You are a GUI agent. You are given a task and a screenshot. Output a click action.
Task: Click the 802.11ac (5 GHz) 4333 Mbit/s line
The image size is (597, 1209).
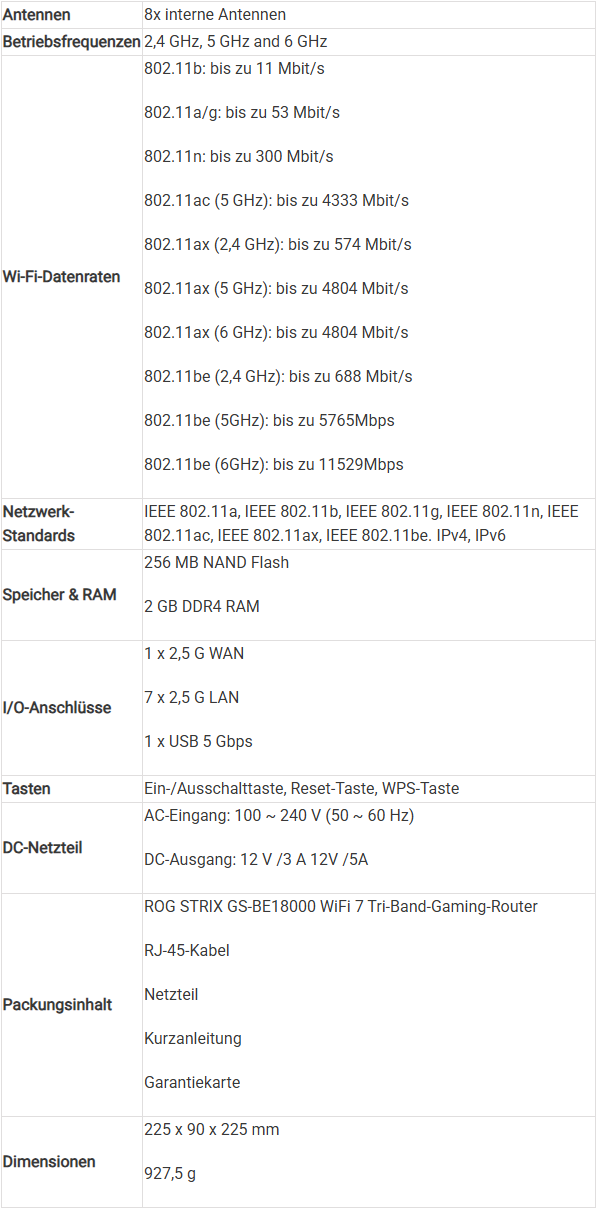[277, 200]
